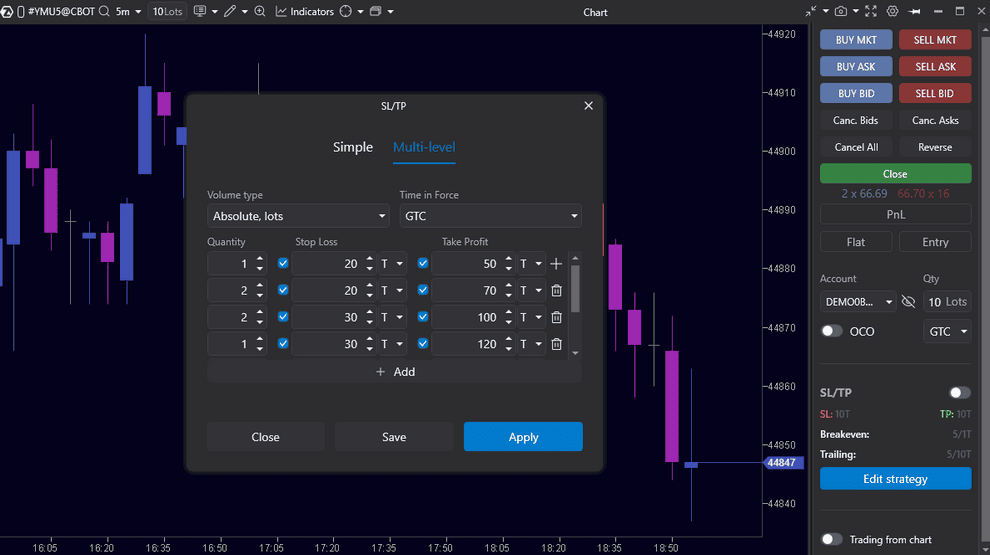Screen dimensions: 990x555
Task: Click the green Close position button
Action: 895,174
